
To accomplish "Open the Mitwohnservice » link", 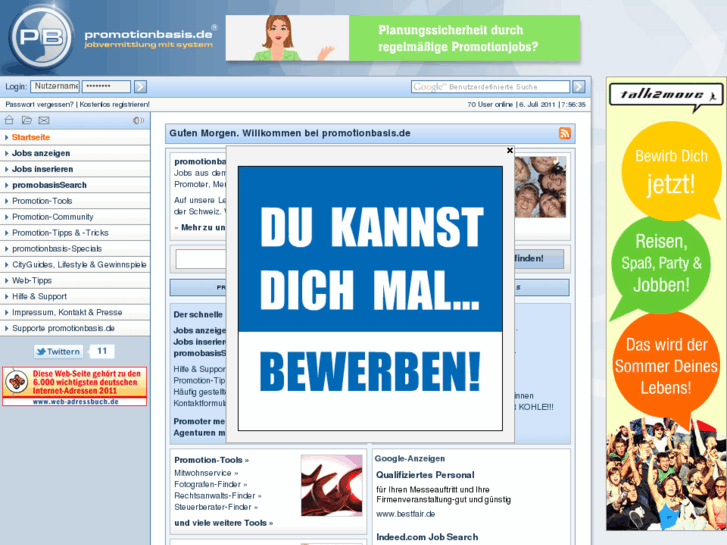I will click(x=206, y=473).
